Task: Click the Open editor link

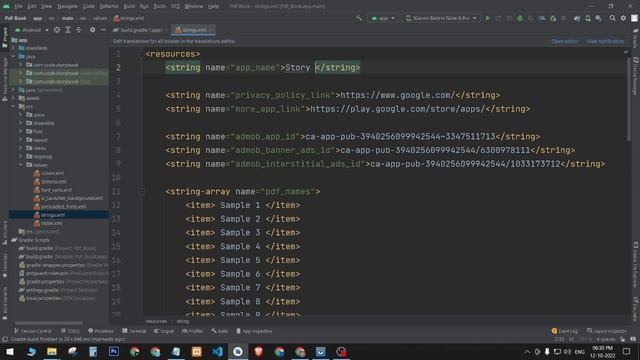Action: 564,41
